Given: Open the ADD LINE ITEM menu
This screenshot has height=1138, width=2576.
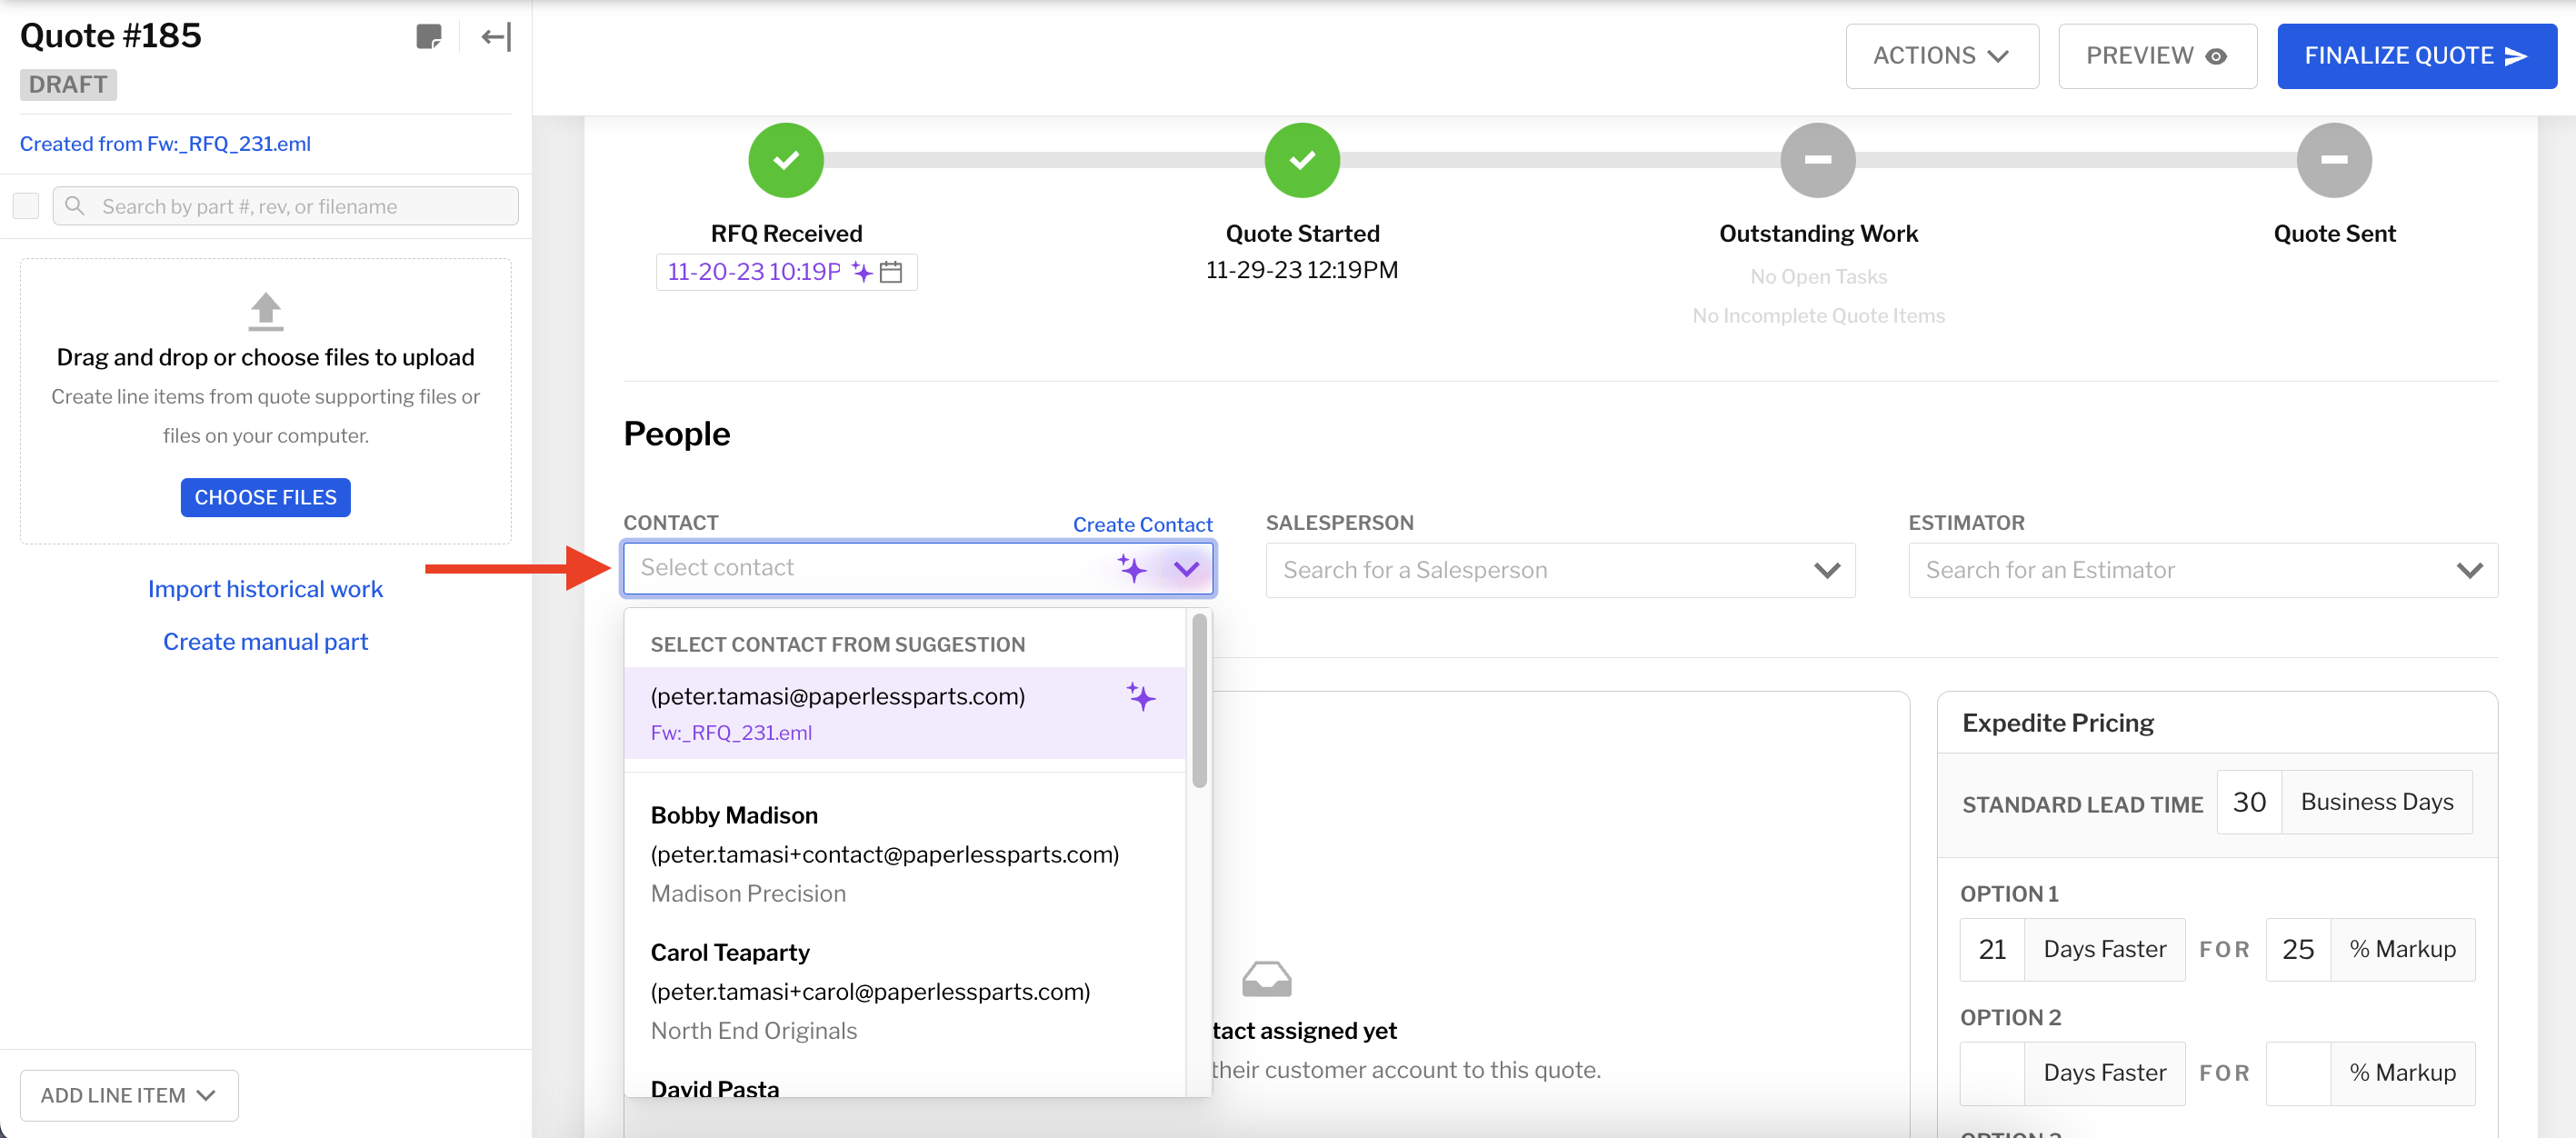Looking at the screenshot, I should point(128,1095).
